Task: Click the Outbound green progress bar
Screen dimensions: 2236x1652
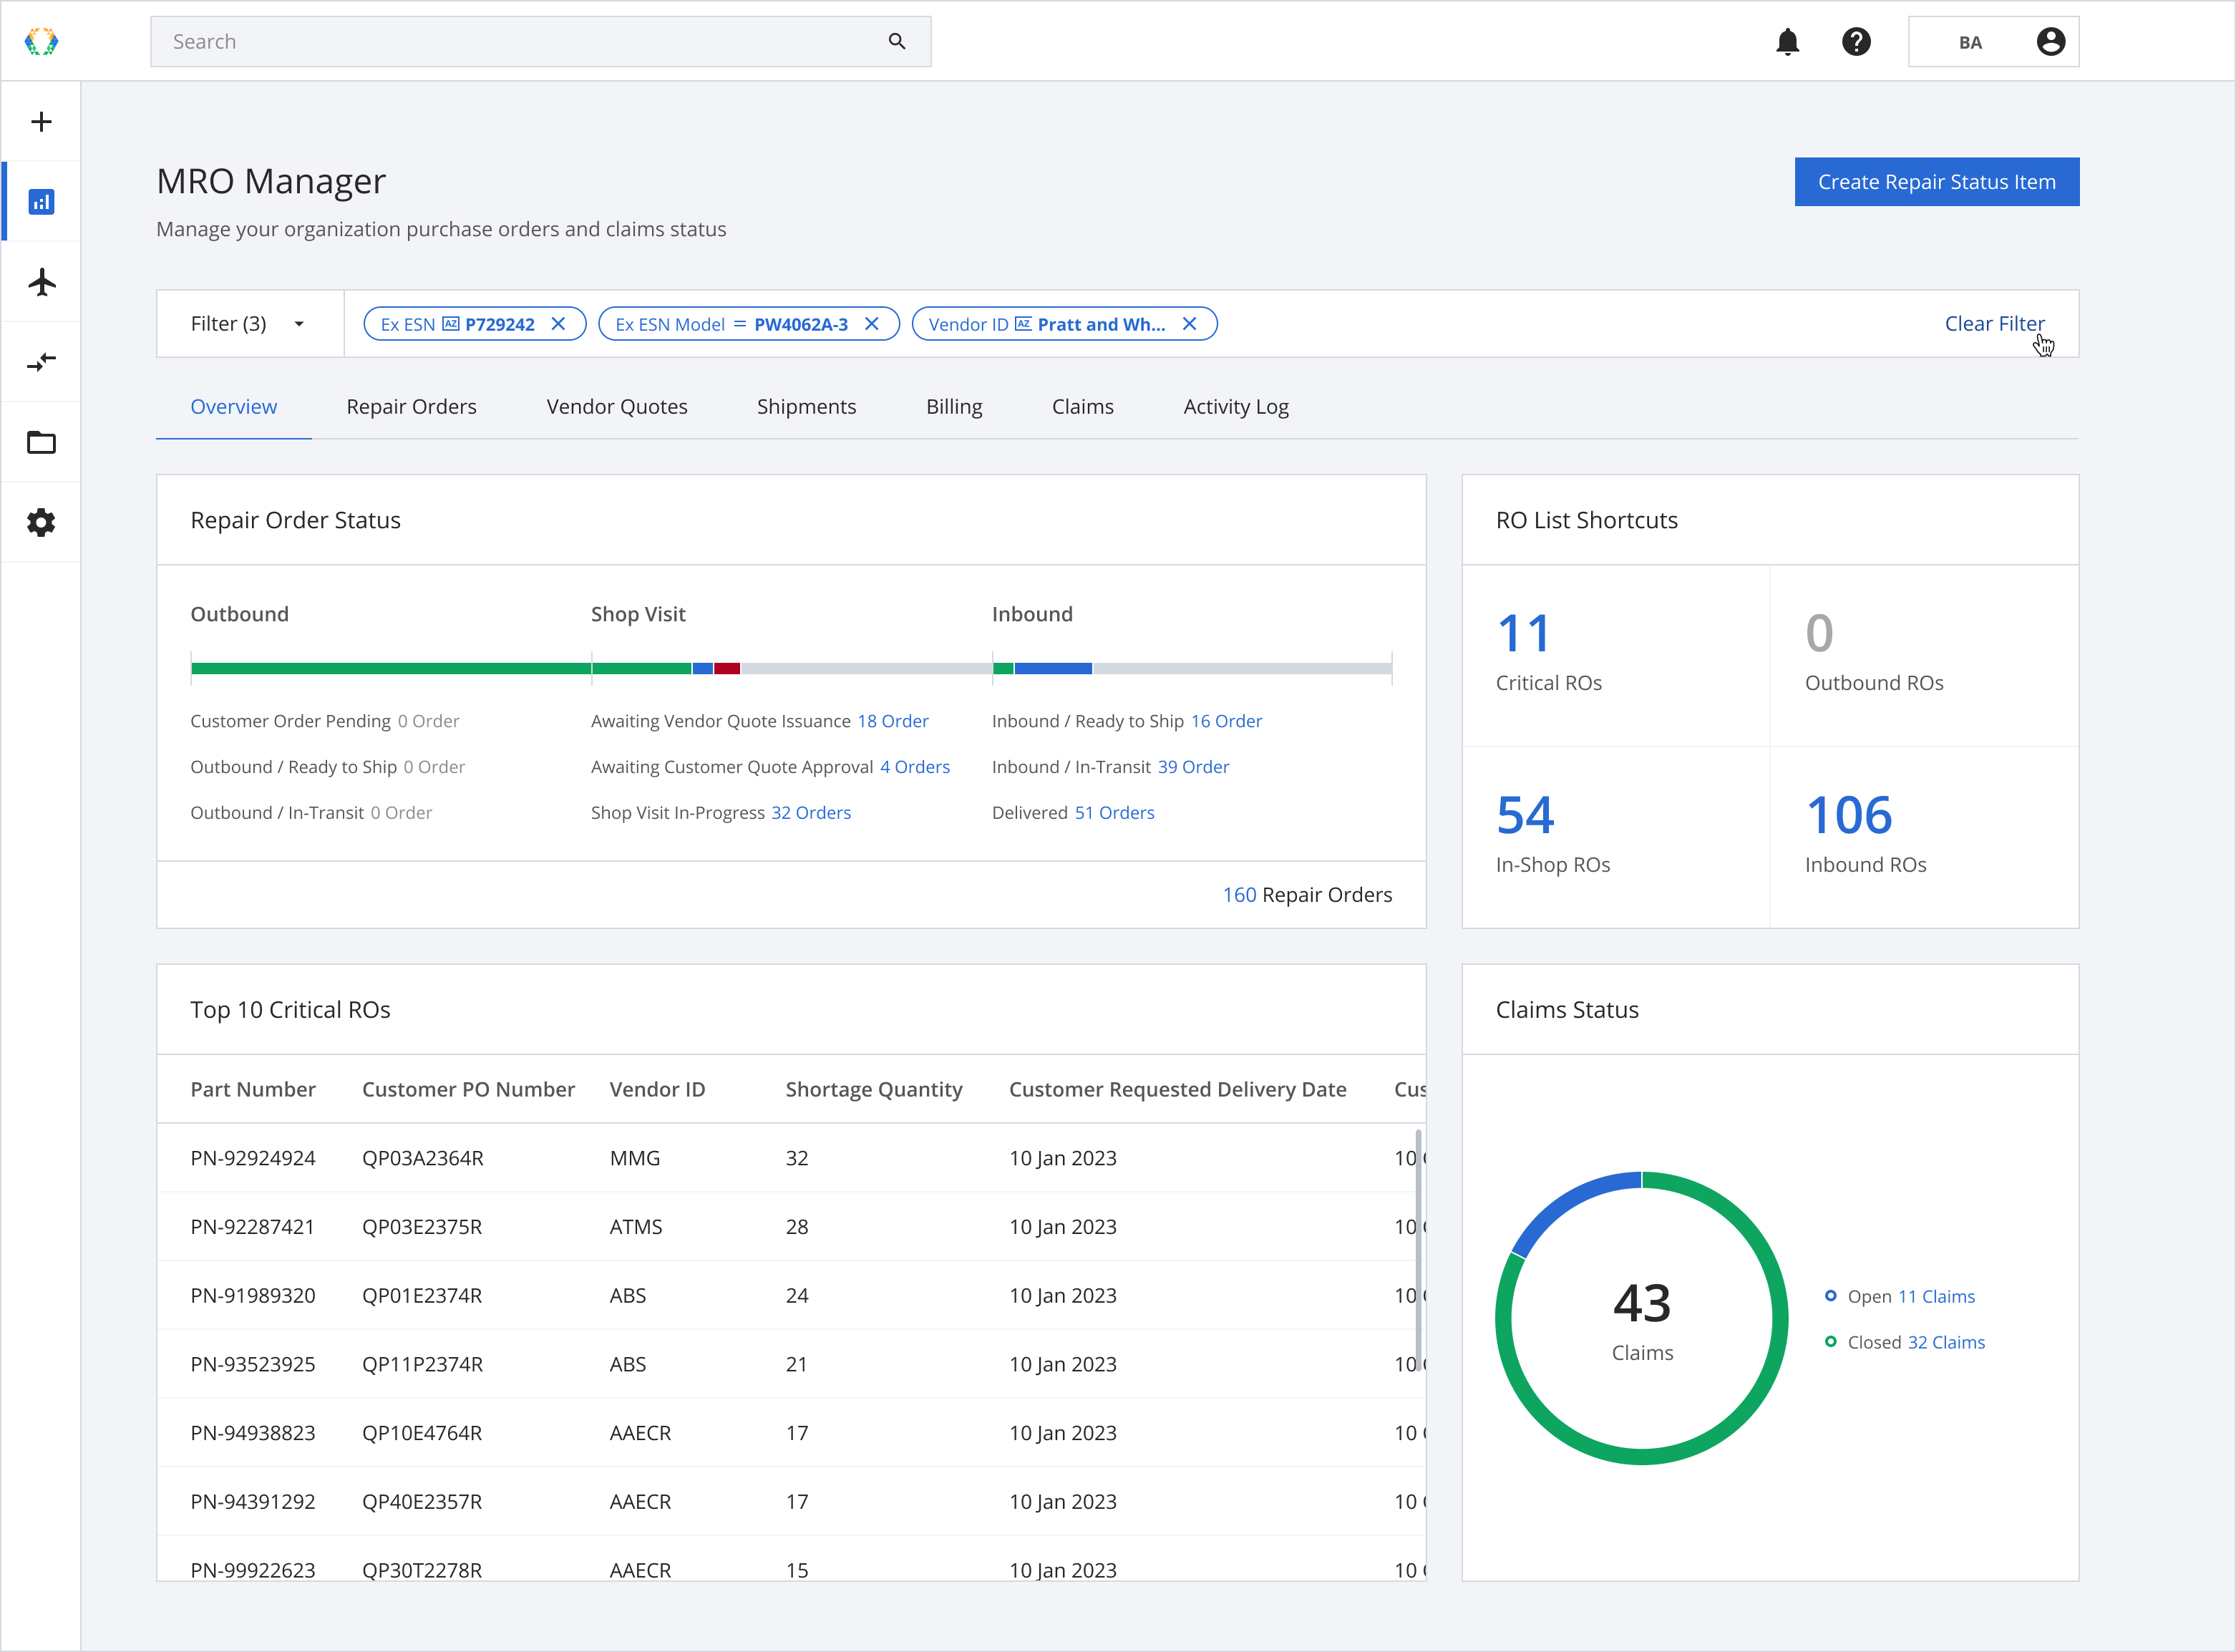Action: 391,668
